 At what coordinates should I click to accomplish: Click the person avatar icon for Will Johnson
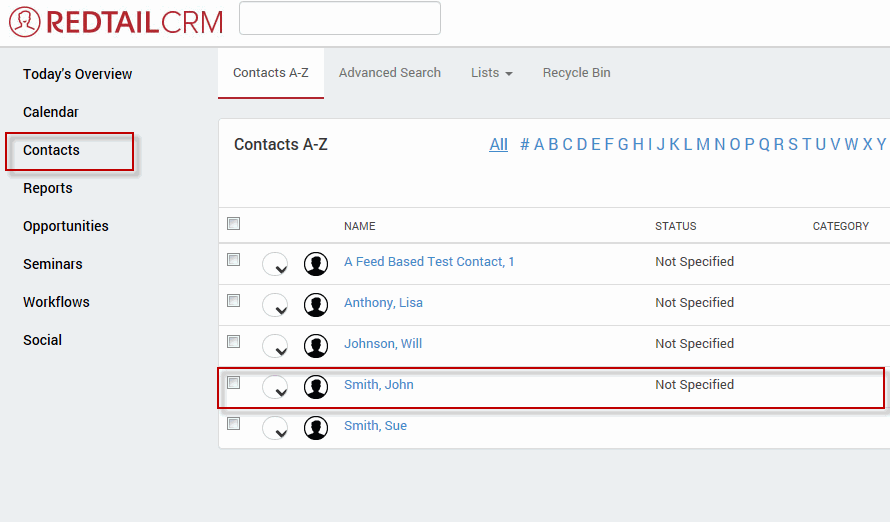[316, 346]
